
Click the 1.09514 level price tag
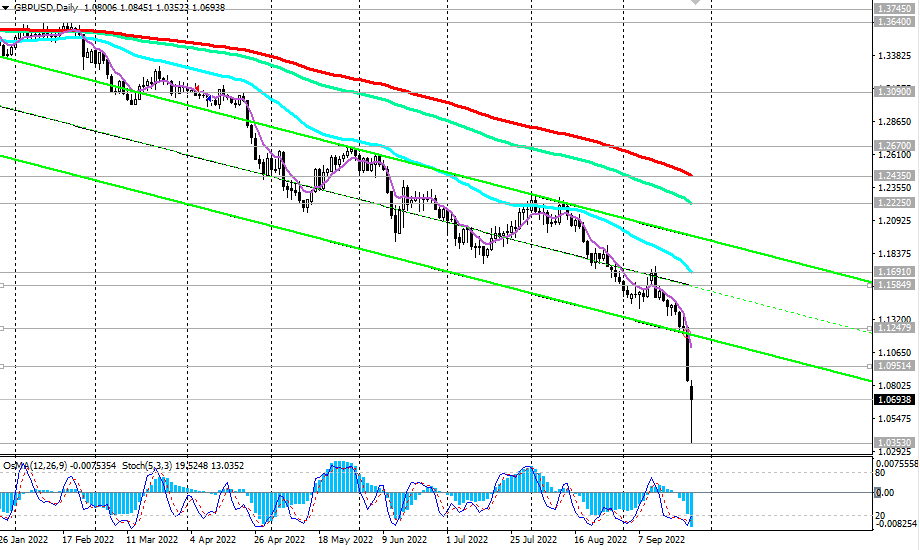[x=893, y=366]
